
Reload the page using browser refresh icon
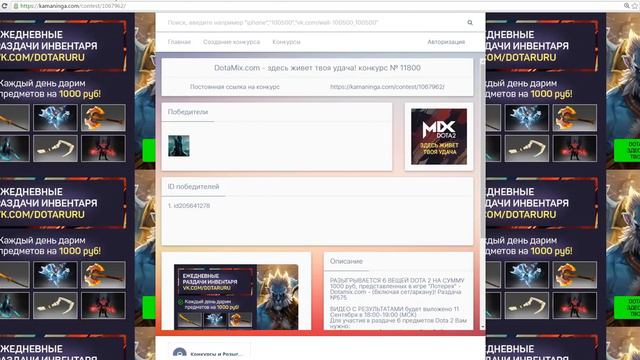4,6
